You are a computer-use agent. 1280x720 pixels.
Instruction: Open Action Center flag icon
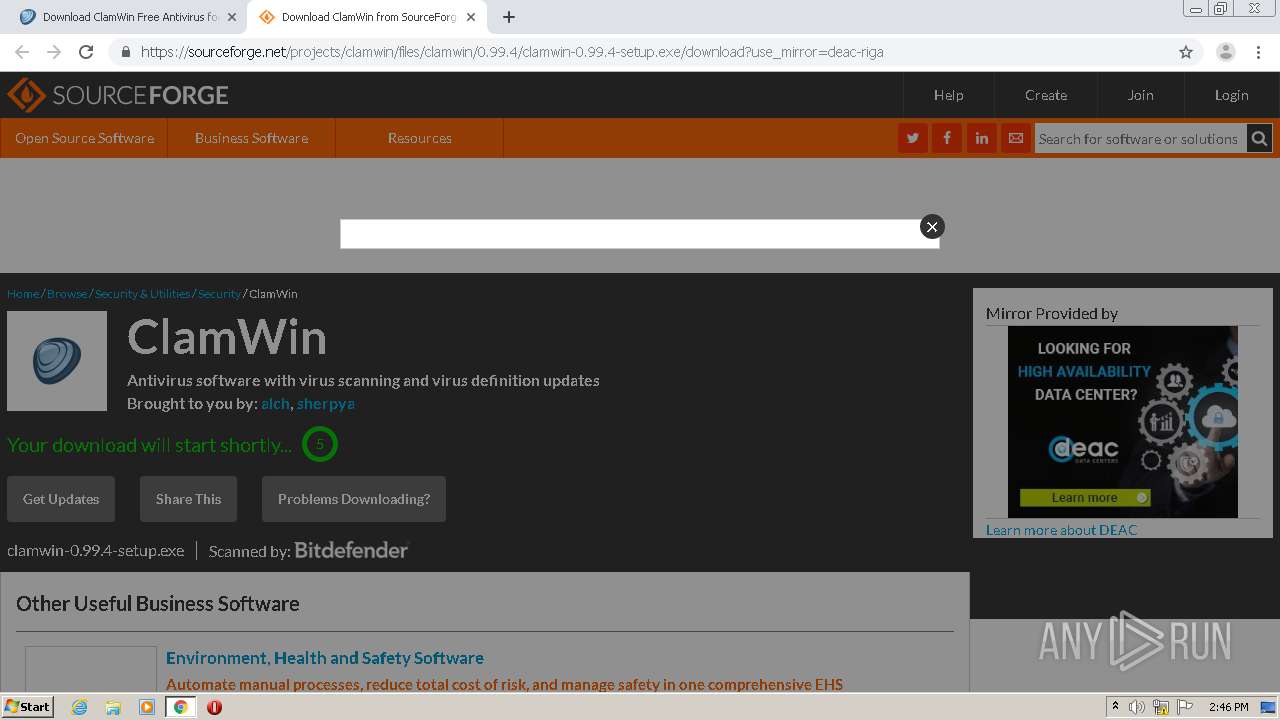click(1185, 707)
